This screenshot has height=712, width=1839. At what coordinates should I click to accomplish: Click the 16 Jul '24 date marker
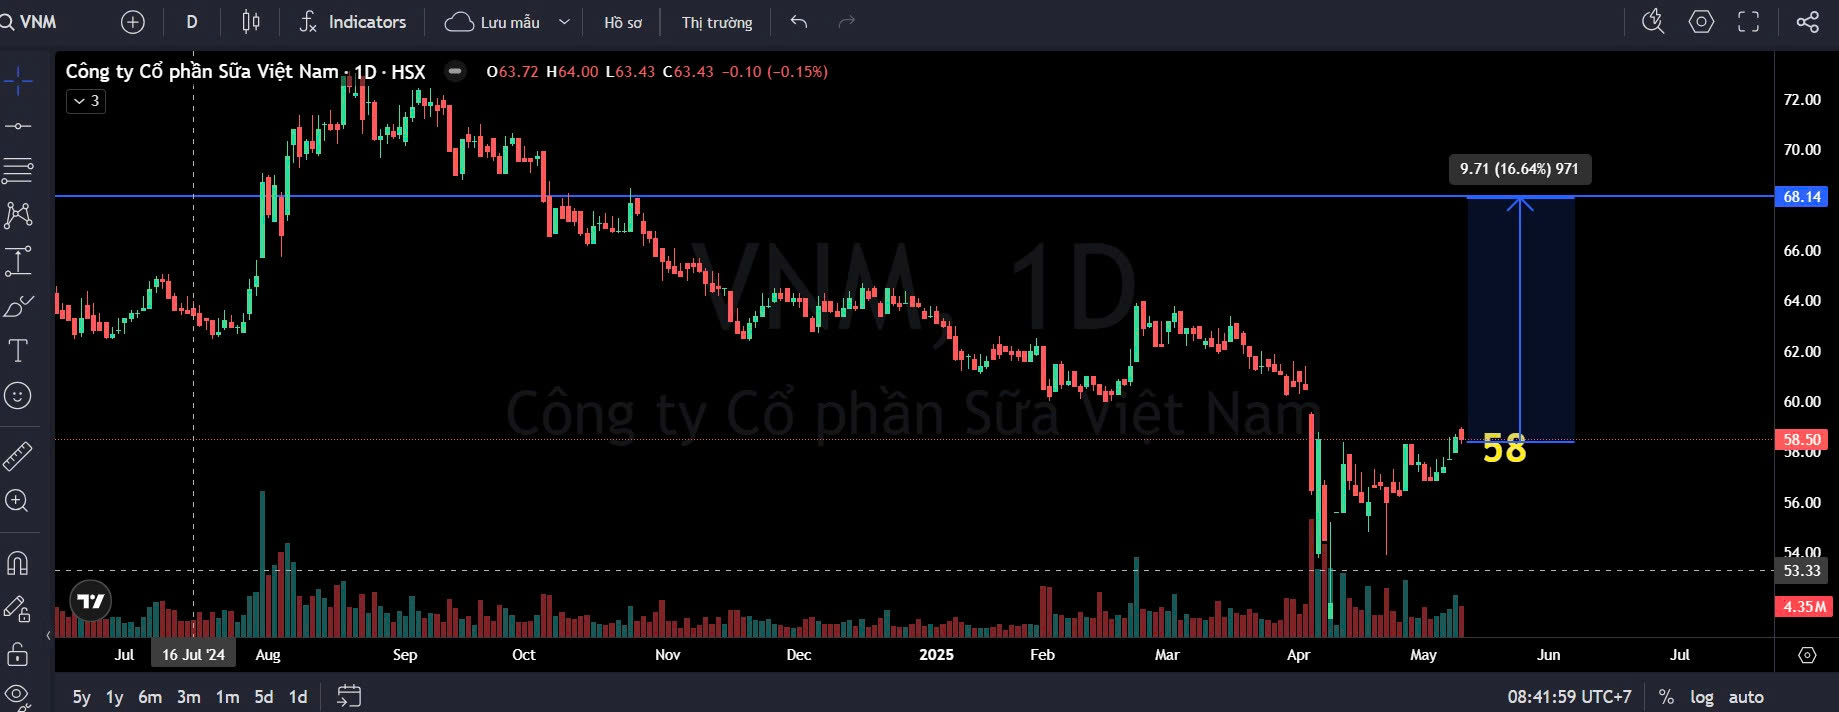(193, 655)
